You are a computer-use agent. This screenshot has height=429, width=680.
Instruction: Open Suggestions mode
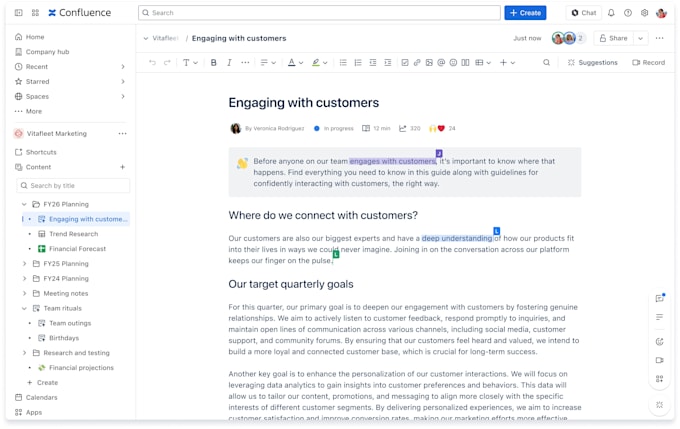592,62
